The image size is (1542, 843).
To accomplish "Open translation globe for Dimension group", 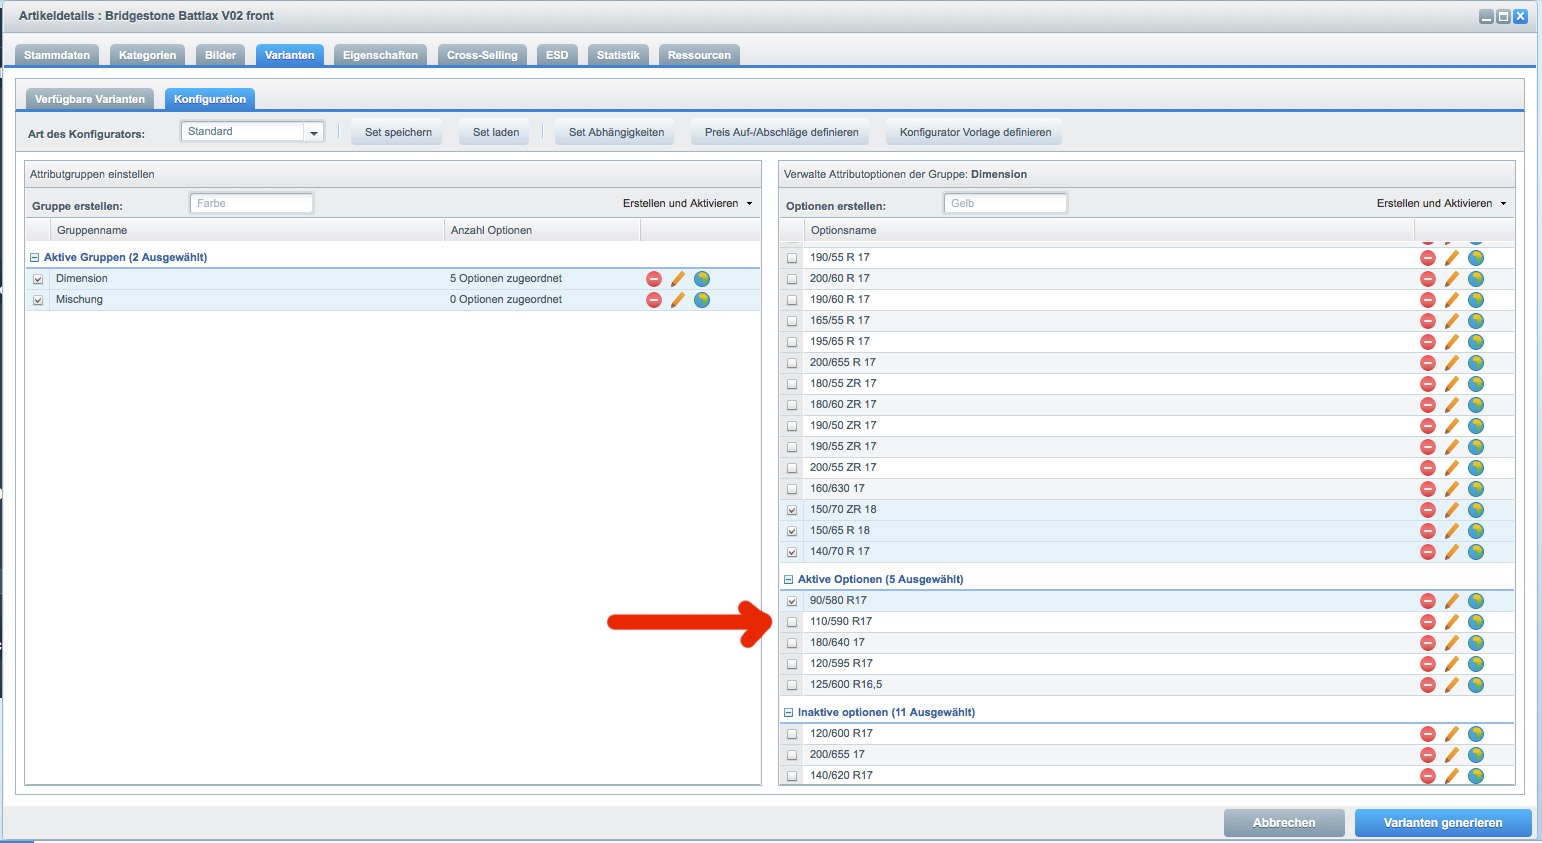I will click(702, 279).
